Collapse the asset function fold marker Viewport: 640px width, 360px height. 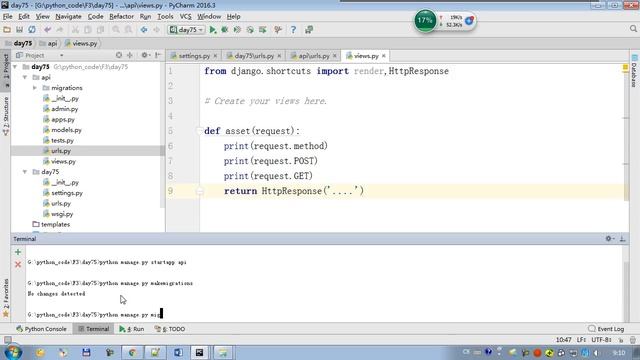point(200,131)
